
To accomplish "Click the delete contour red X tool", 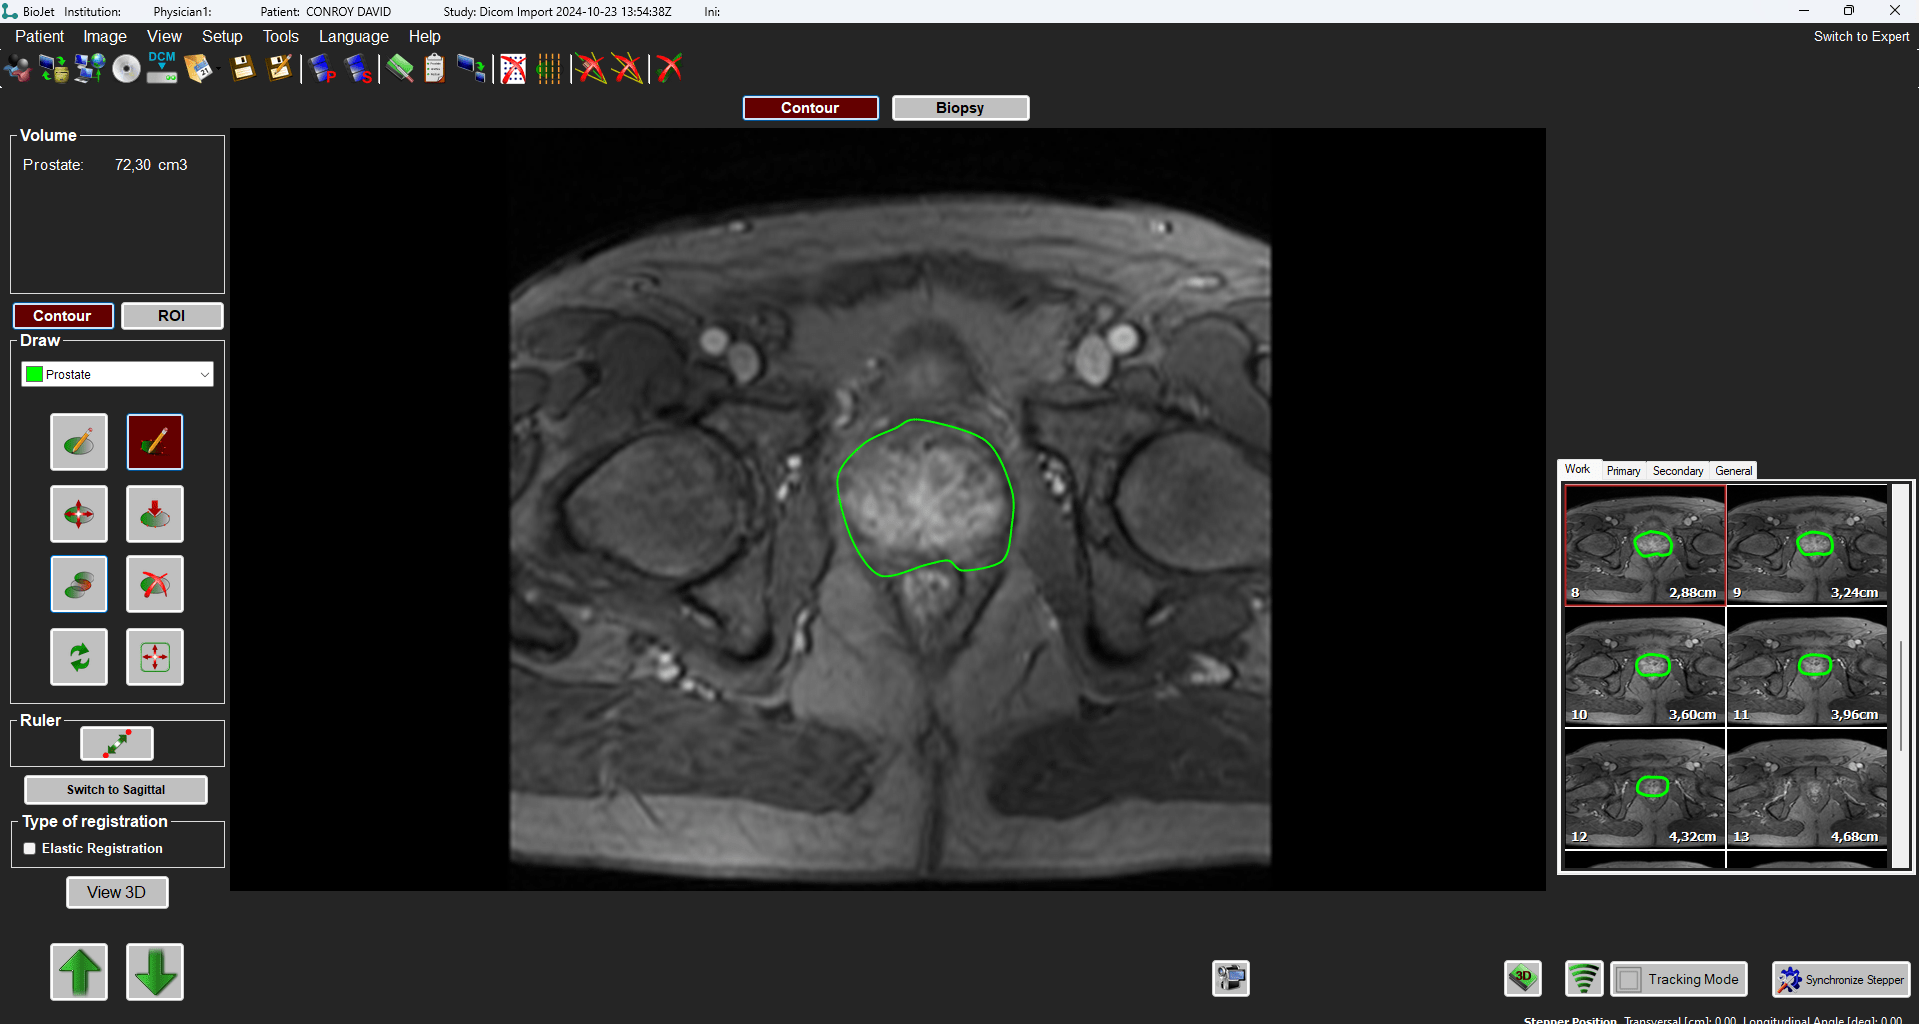I will tap(155, 584).
